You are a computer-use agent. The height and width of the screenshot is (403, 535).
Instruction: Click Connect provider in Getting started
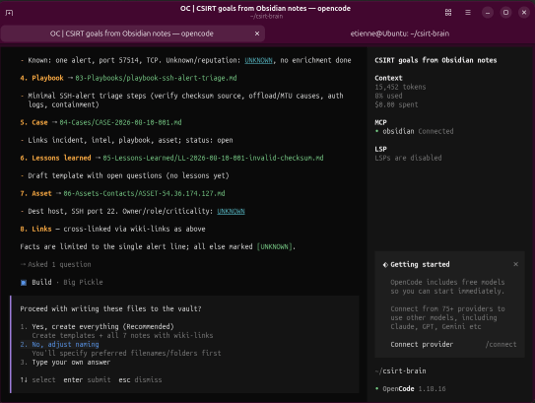click(422, 344)
